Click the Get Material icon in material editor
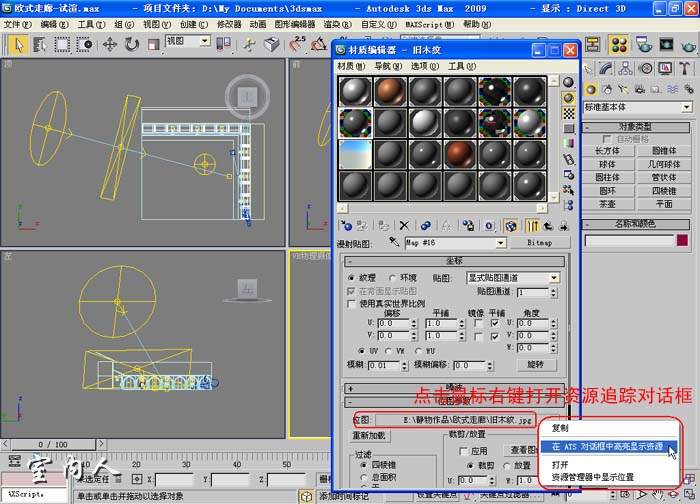Image resolution: width=700 pixels, height=504 pixels. [346, 225]
